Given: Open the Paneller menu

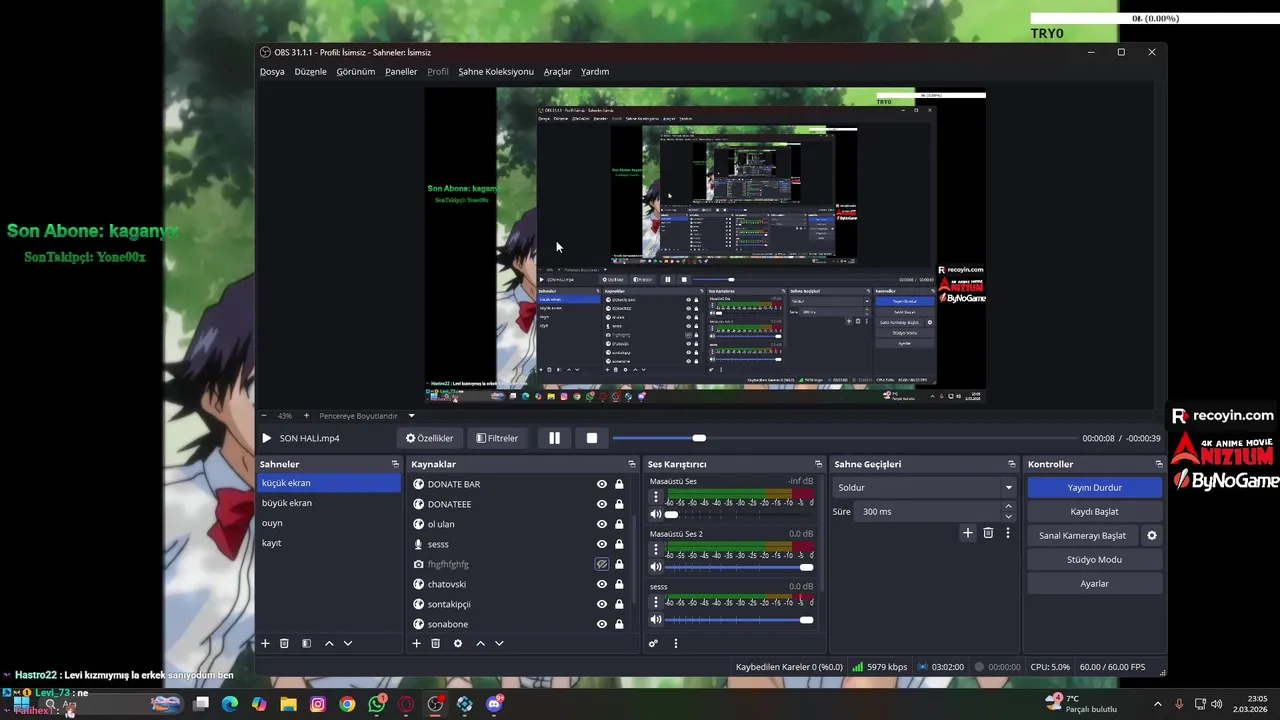Looking at the screenshot, I should click(401, 72).
